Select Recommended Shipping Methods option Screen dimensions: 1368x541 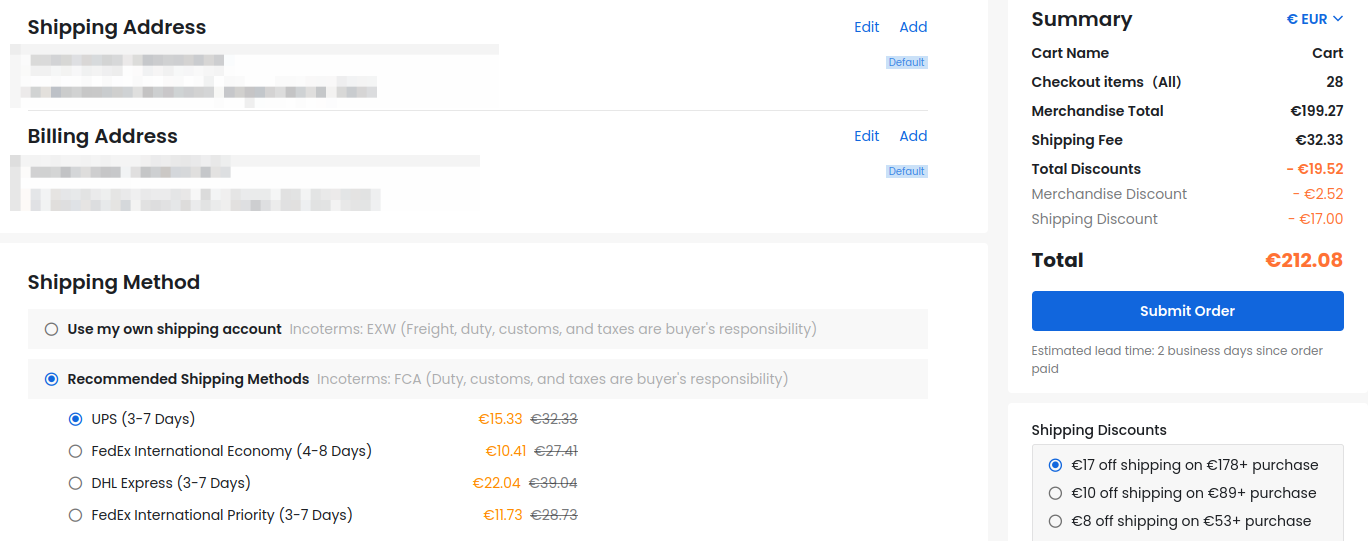(52, 379)
